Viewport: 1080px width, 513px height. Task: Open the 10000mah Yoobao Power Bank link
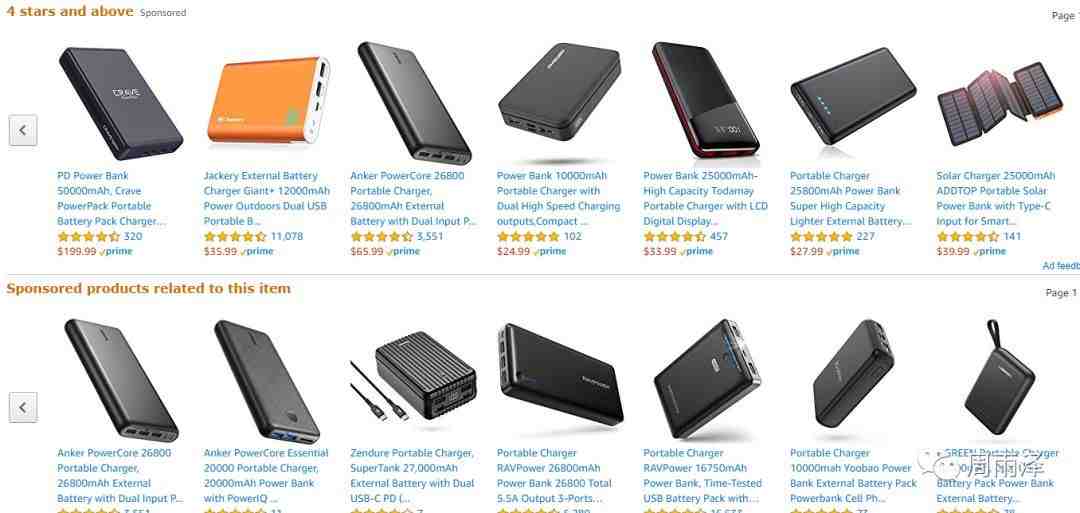point(853,476)
